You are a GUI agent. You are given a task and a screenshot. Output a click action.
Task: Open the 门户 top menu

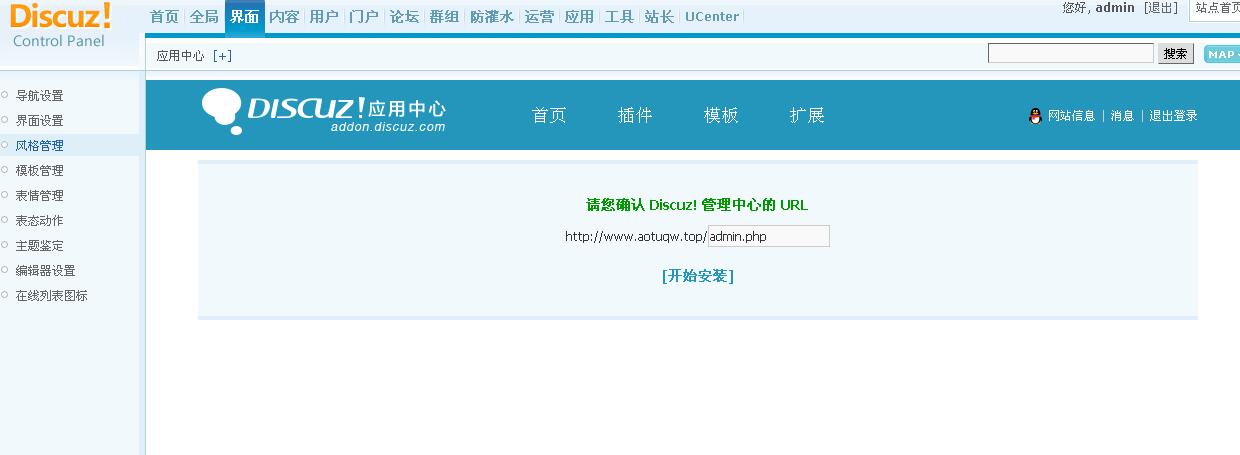click(x=364, y=17)
